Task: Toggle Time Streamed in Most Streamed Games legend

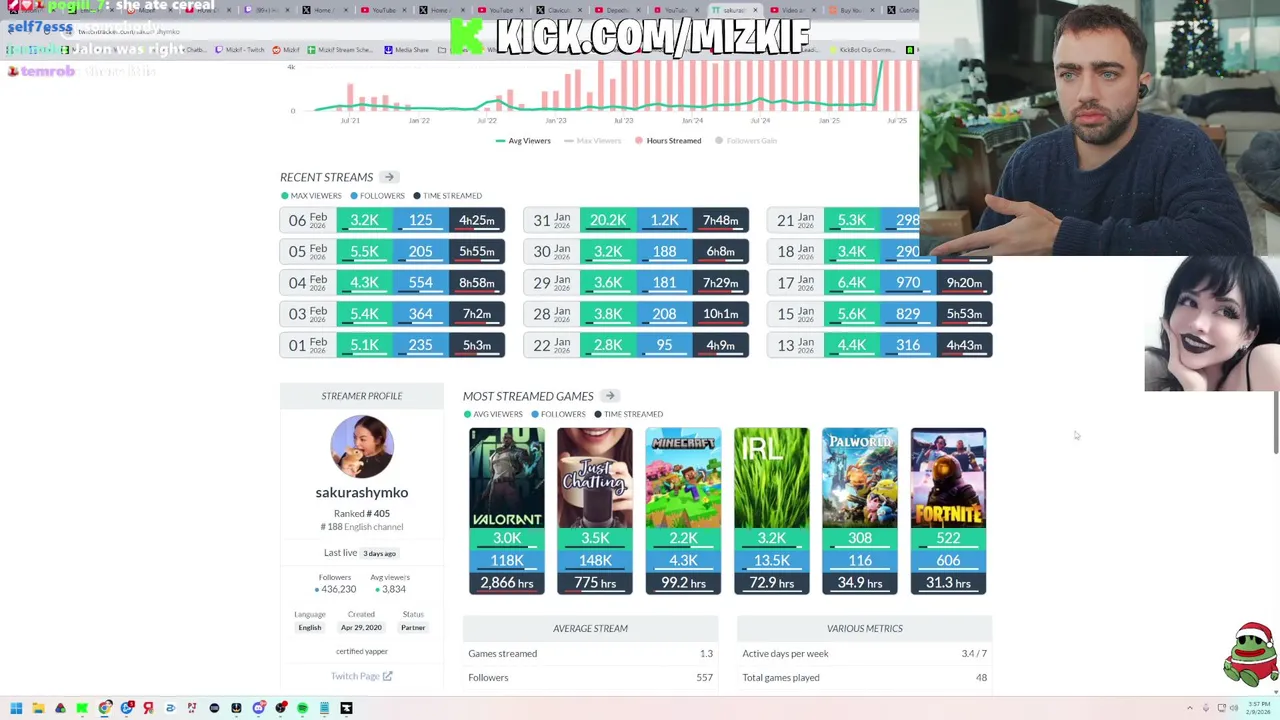Action: pyautogui.click(x=628, y=414)
